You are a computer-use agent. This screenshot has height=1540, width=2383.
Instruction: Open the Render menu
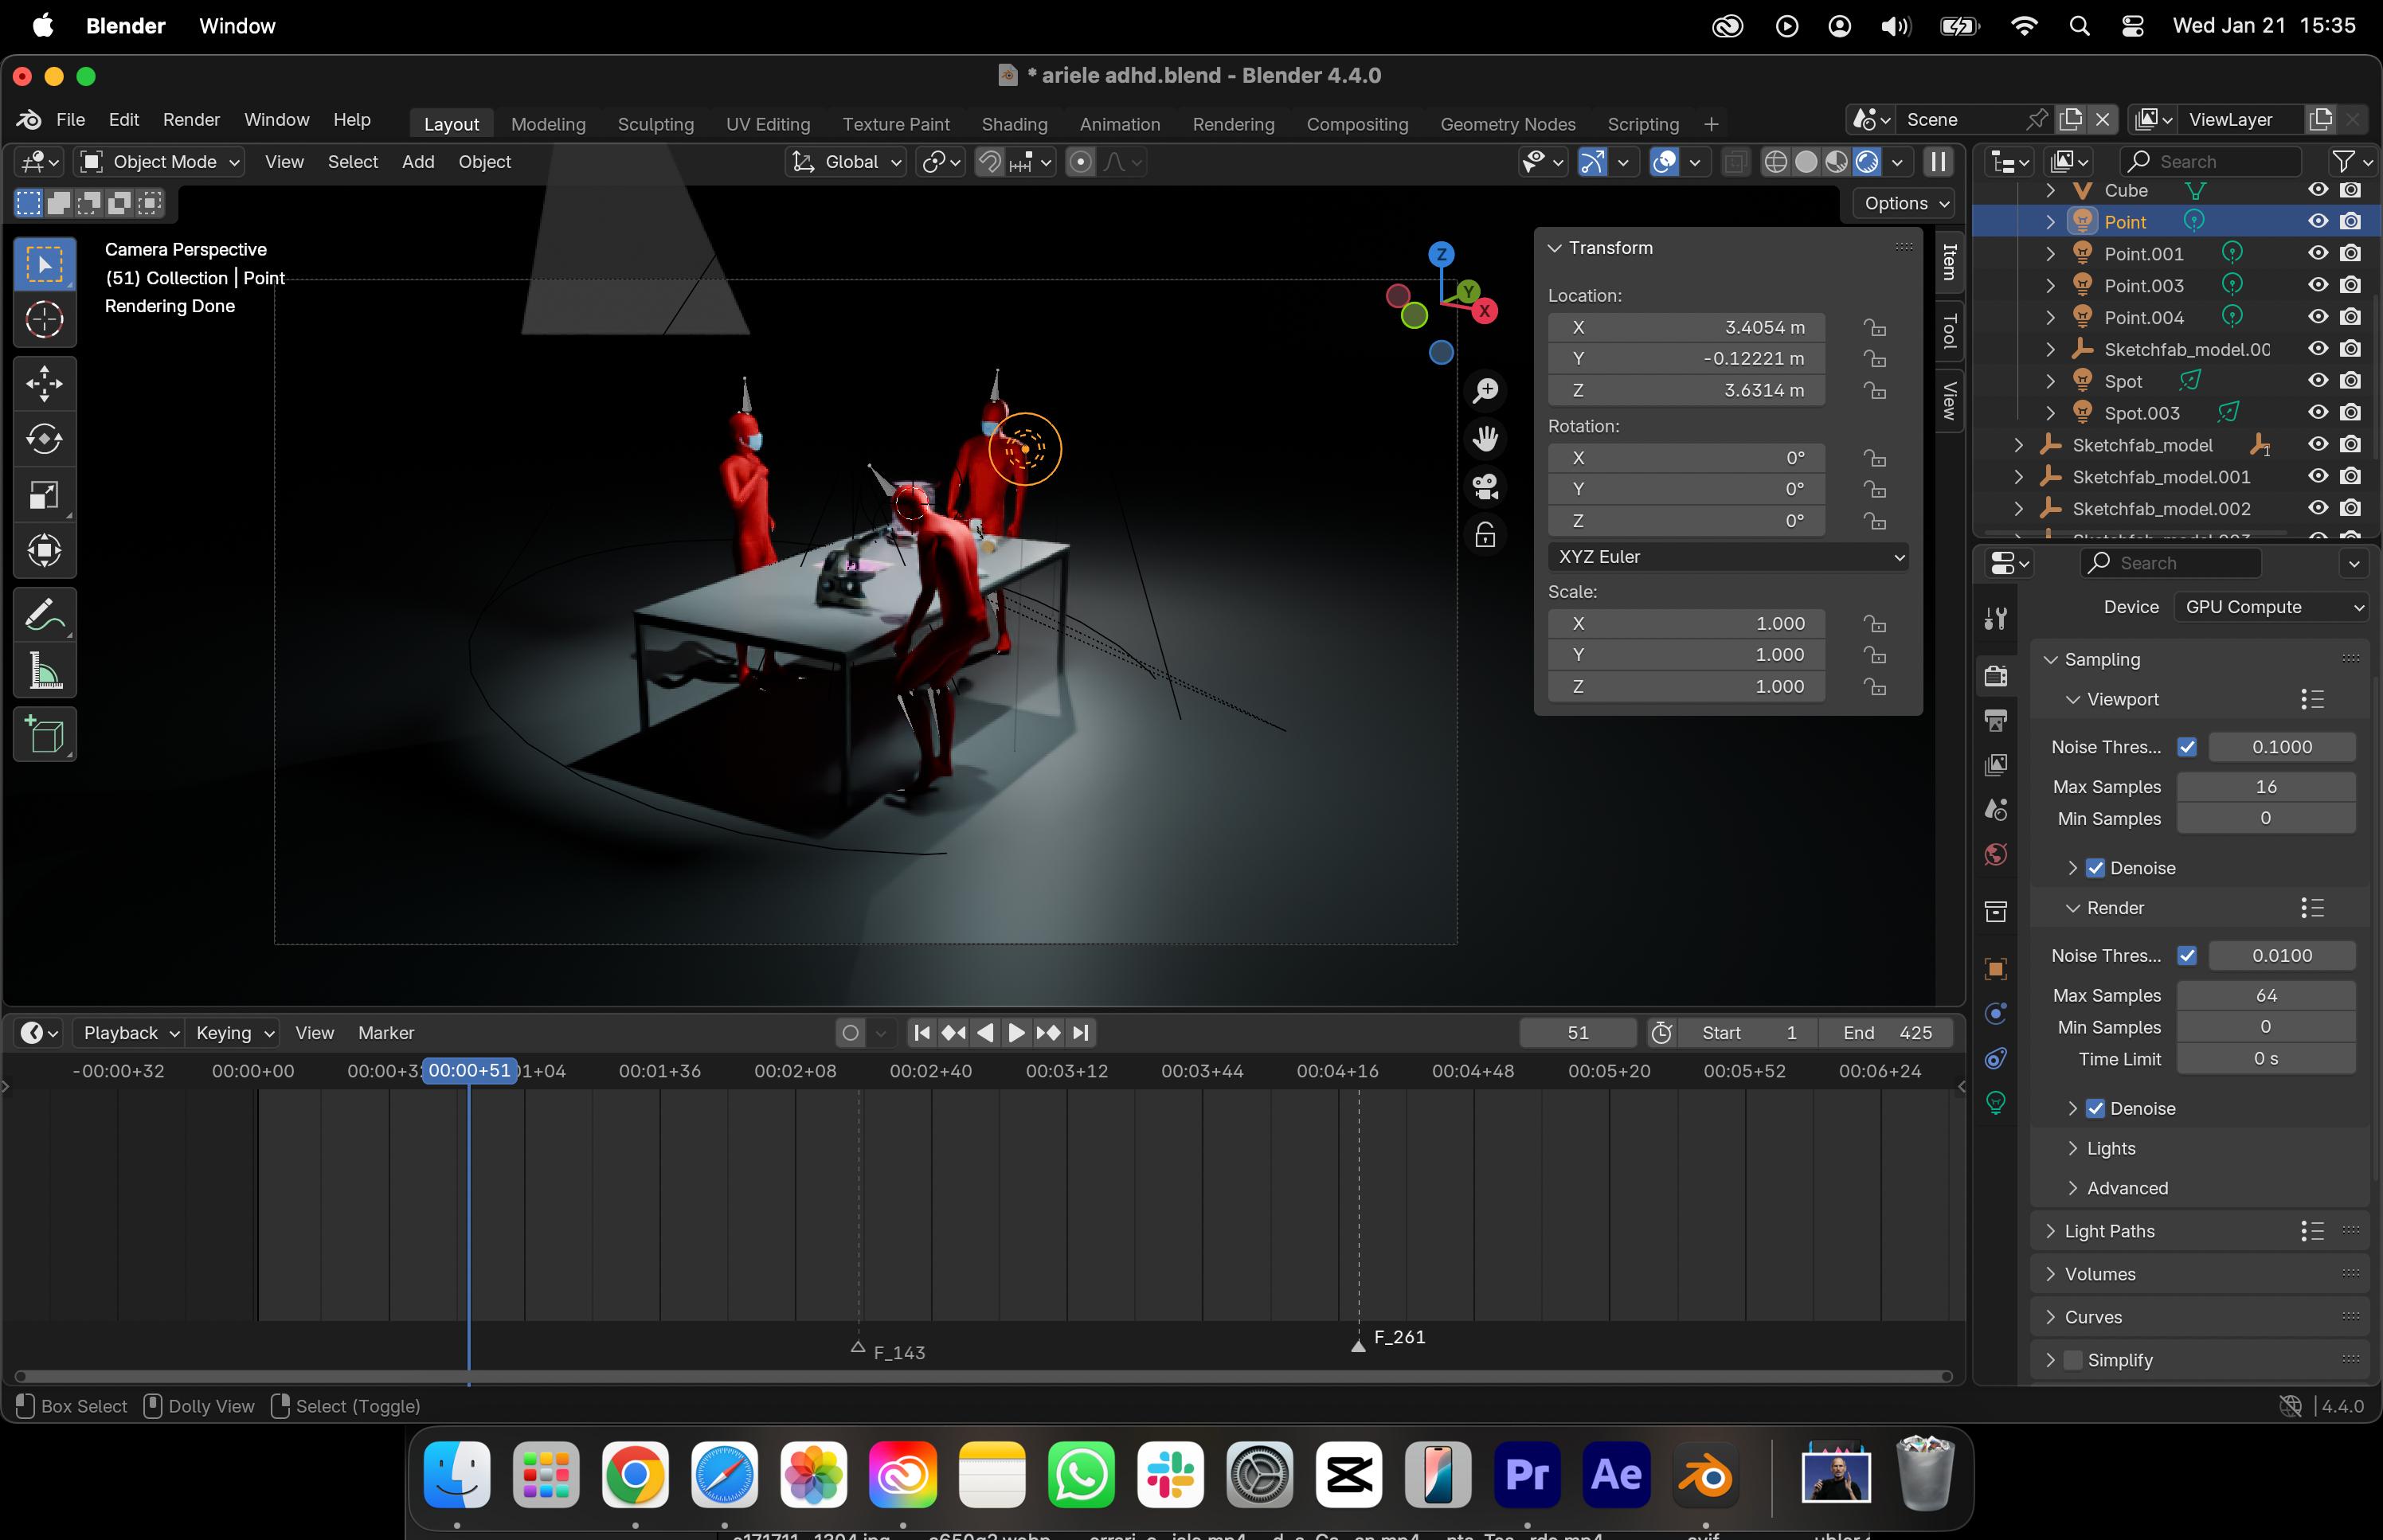(x=191, y=120)
